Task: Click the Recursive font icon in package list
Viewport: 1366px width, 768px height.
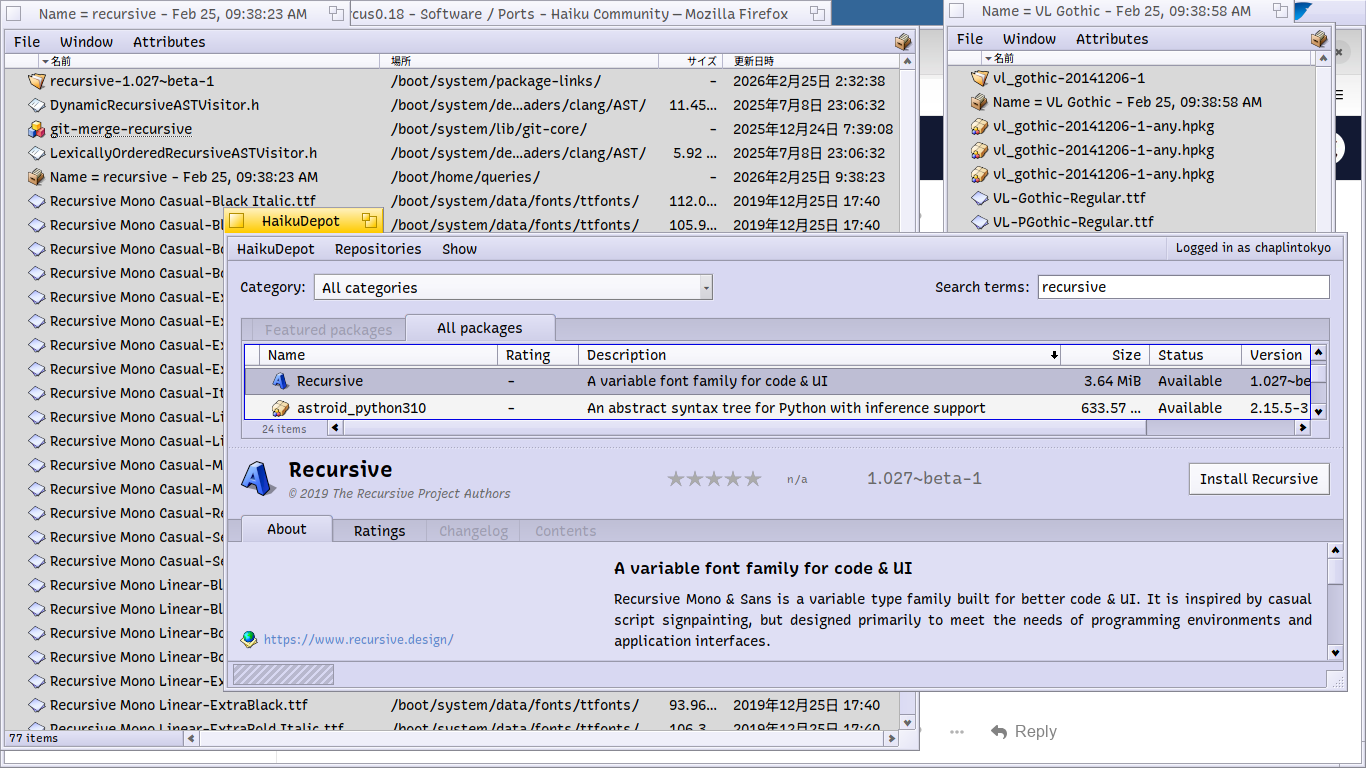Action: pyautogui.click(x=280, y=381)
